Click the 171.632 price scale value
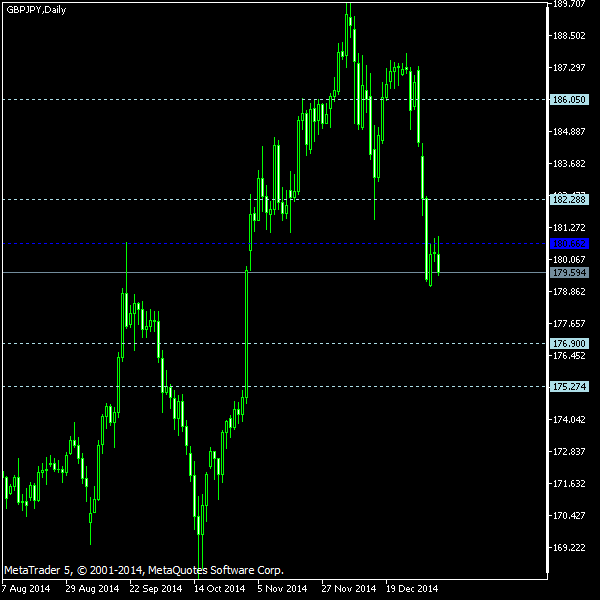Viewport: 600px width, 600px height. 569,484
